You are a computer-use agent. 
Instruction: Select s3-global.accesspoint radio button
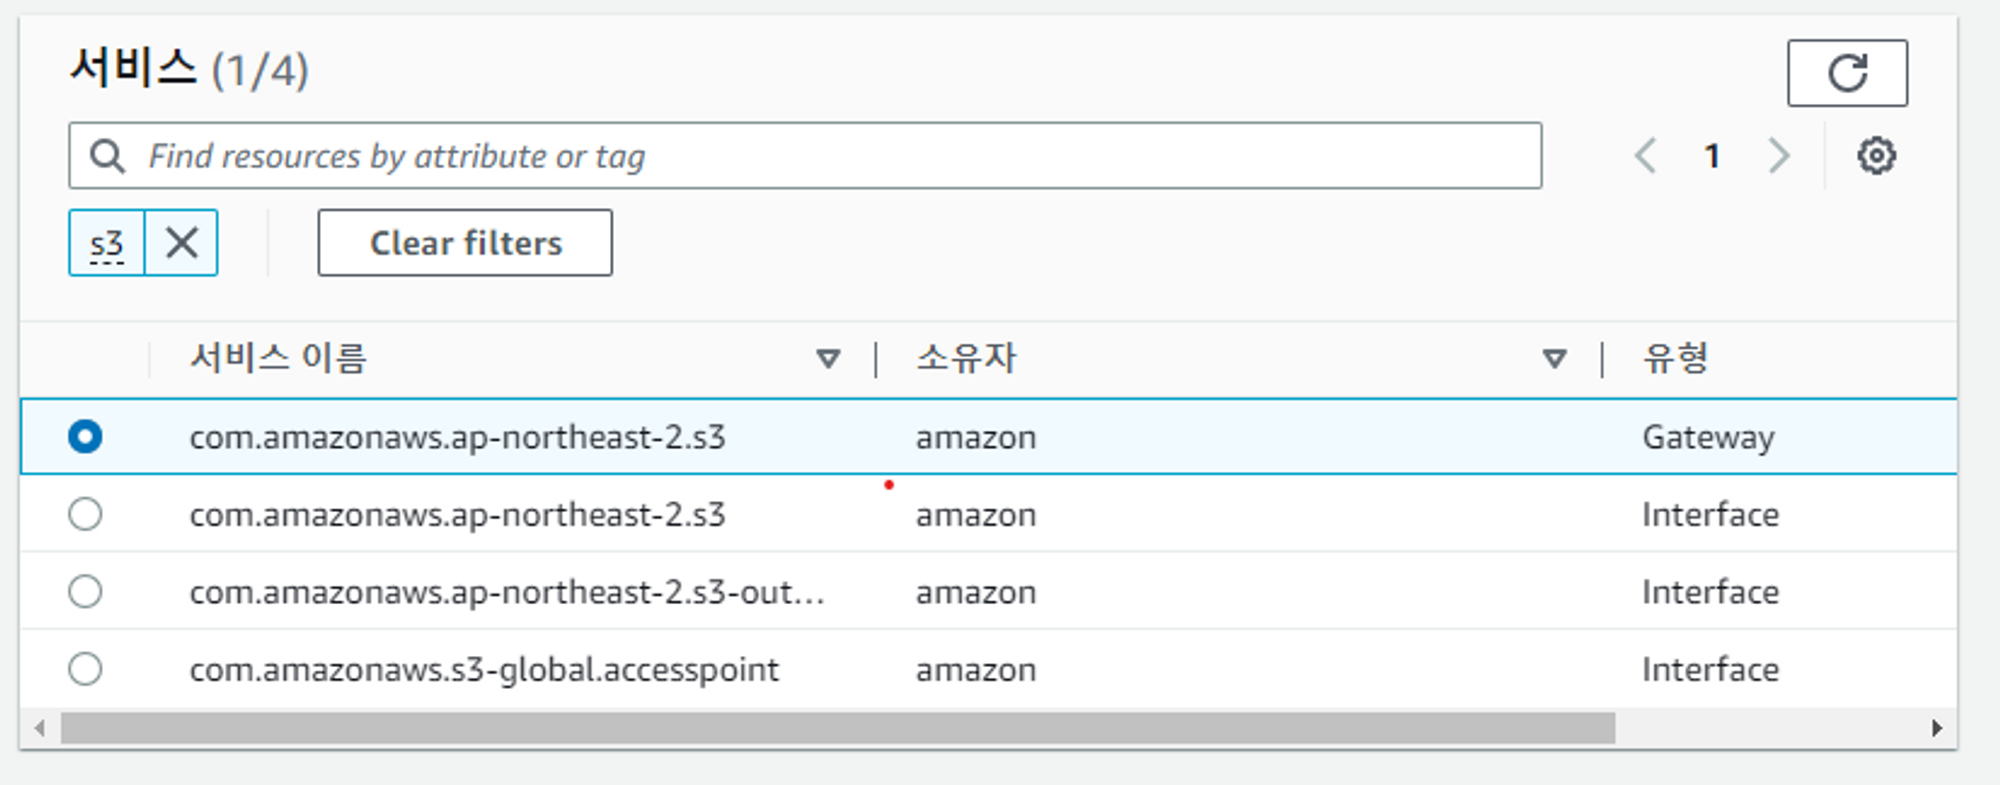point(85,668)
